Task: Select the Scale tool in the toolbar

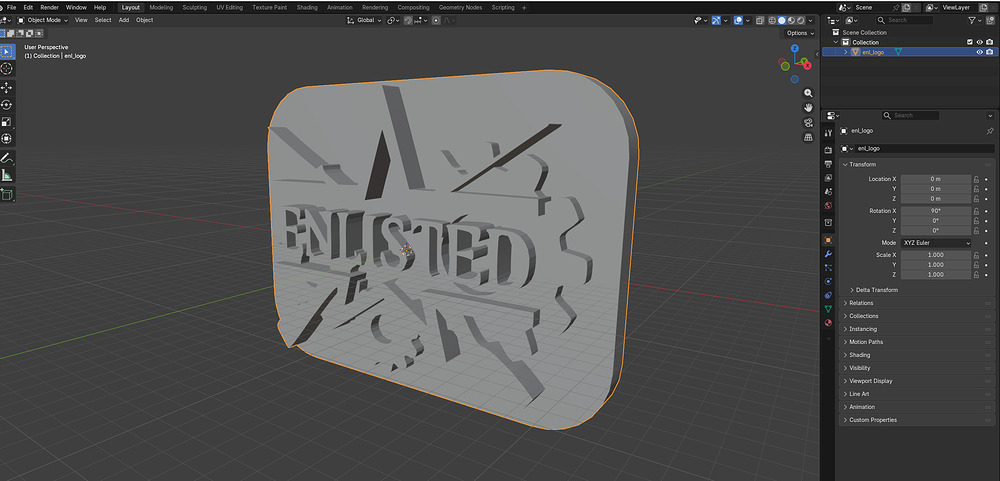Action: click(x=7, y=122)
